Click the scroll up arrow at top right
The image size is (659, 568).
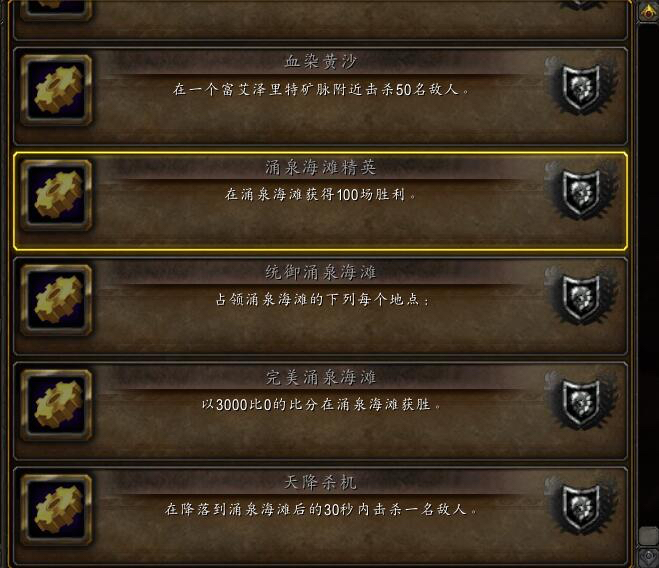coord(648,11)
